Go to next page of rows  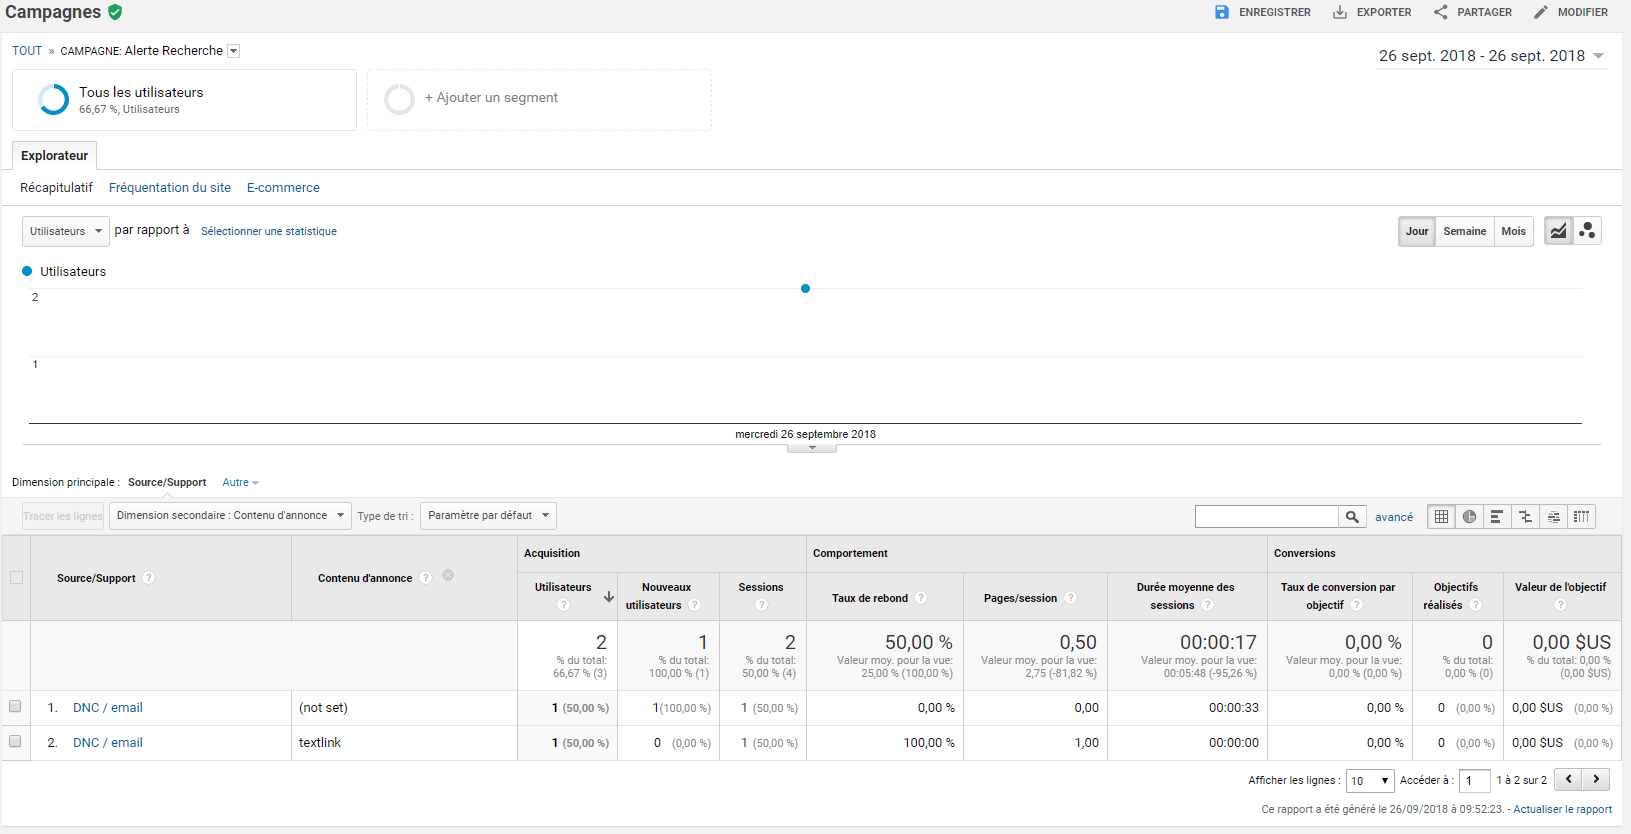(x=1596, y=780)
